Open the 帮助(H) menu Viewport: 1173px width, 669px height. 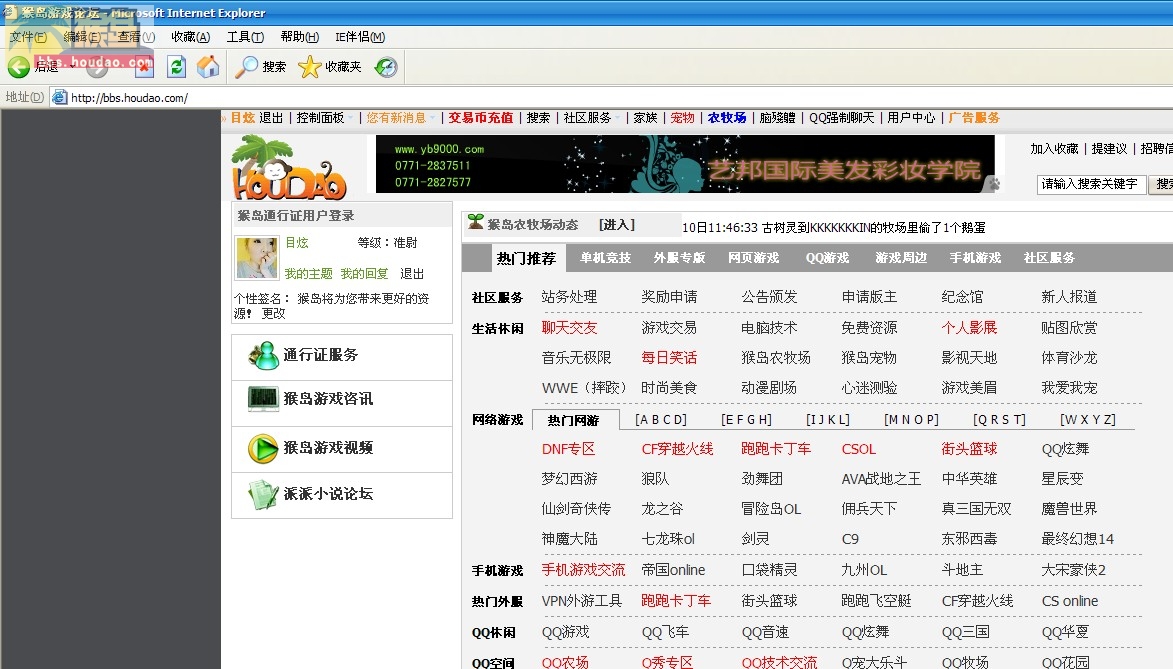[299, 37]
